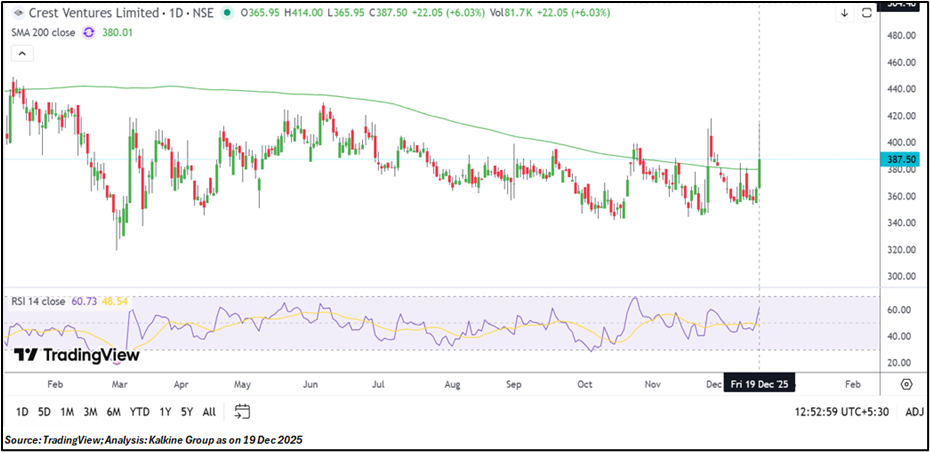Click the TradingView logo watermark
Viewport: 930px width, 452px height.
click(76, 355)
